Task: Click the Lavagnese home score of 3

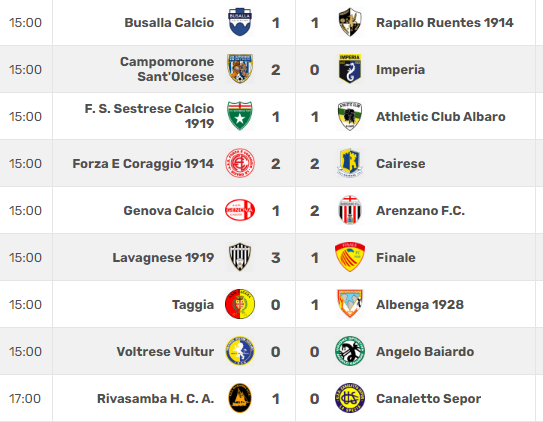Action: point(276,258)
